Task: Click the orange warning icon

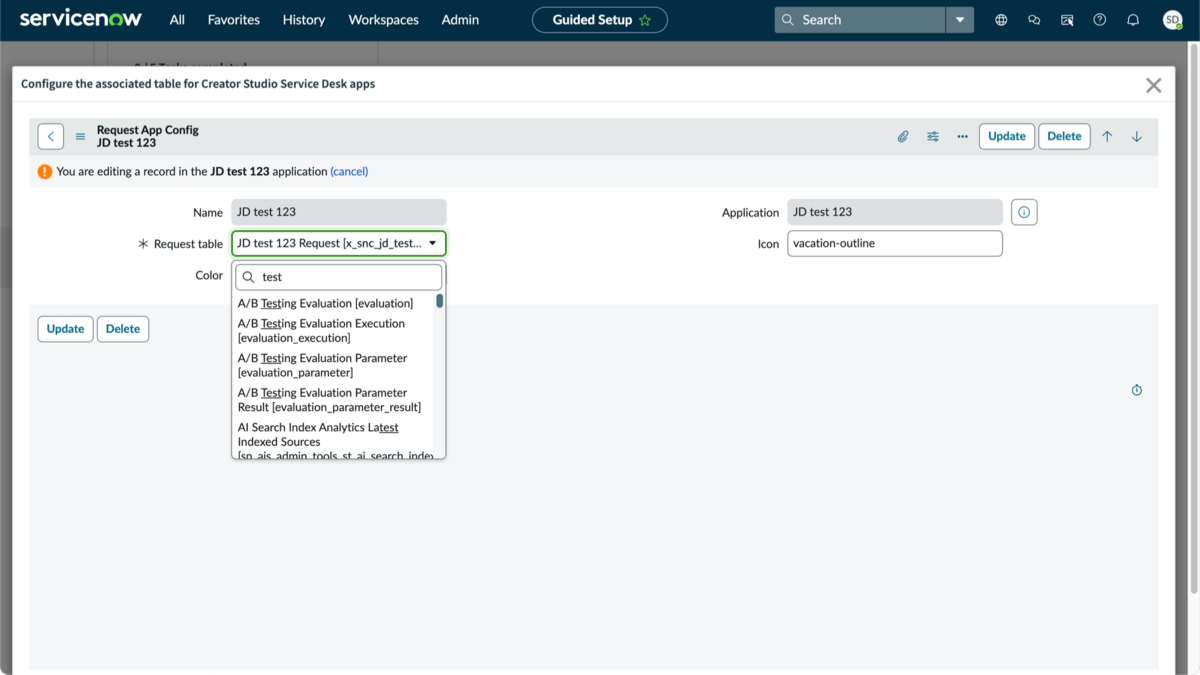Action: [45, 171]
